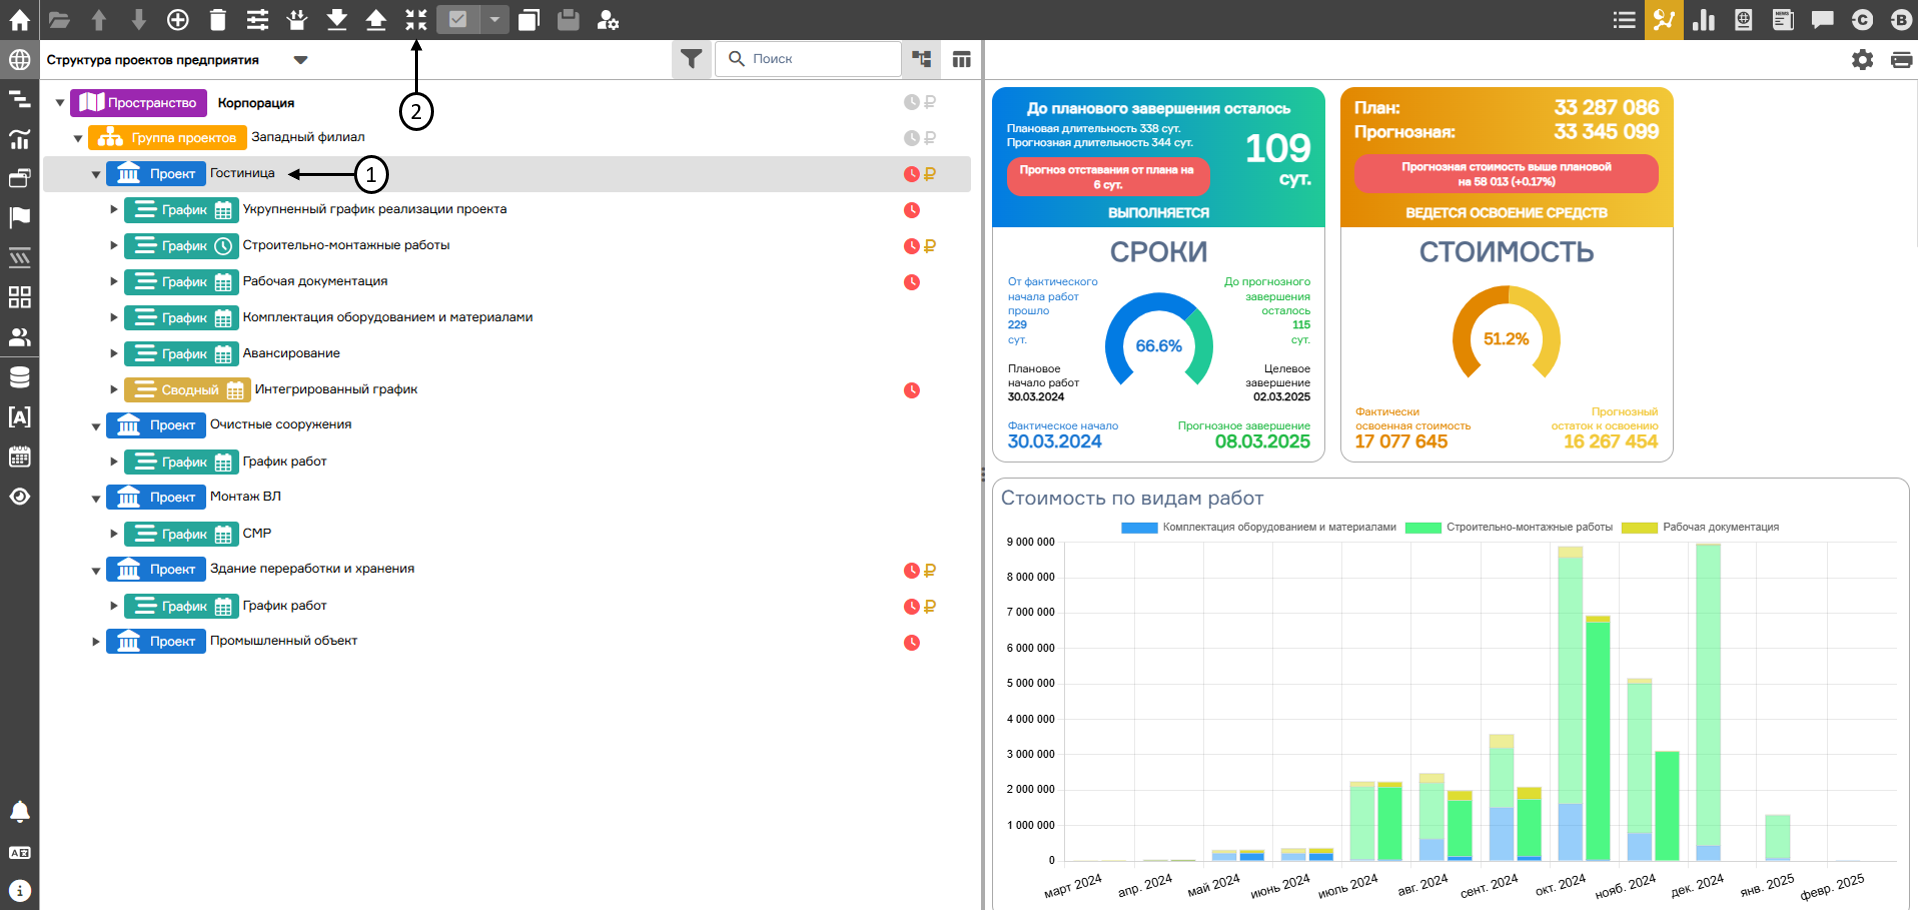Click the Поиск search field

(808, 59)
